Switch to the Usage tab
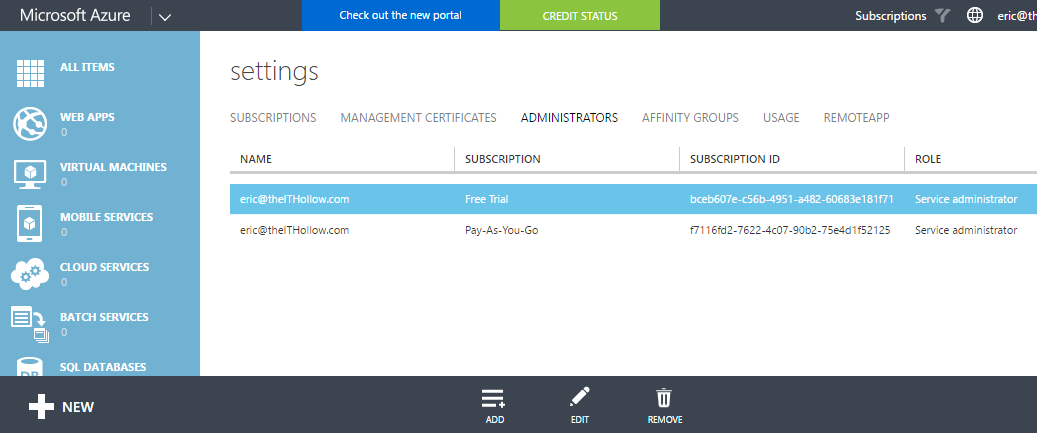This screenshot has width=1037, height=433. 781,118
